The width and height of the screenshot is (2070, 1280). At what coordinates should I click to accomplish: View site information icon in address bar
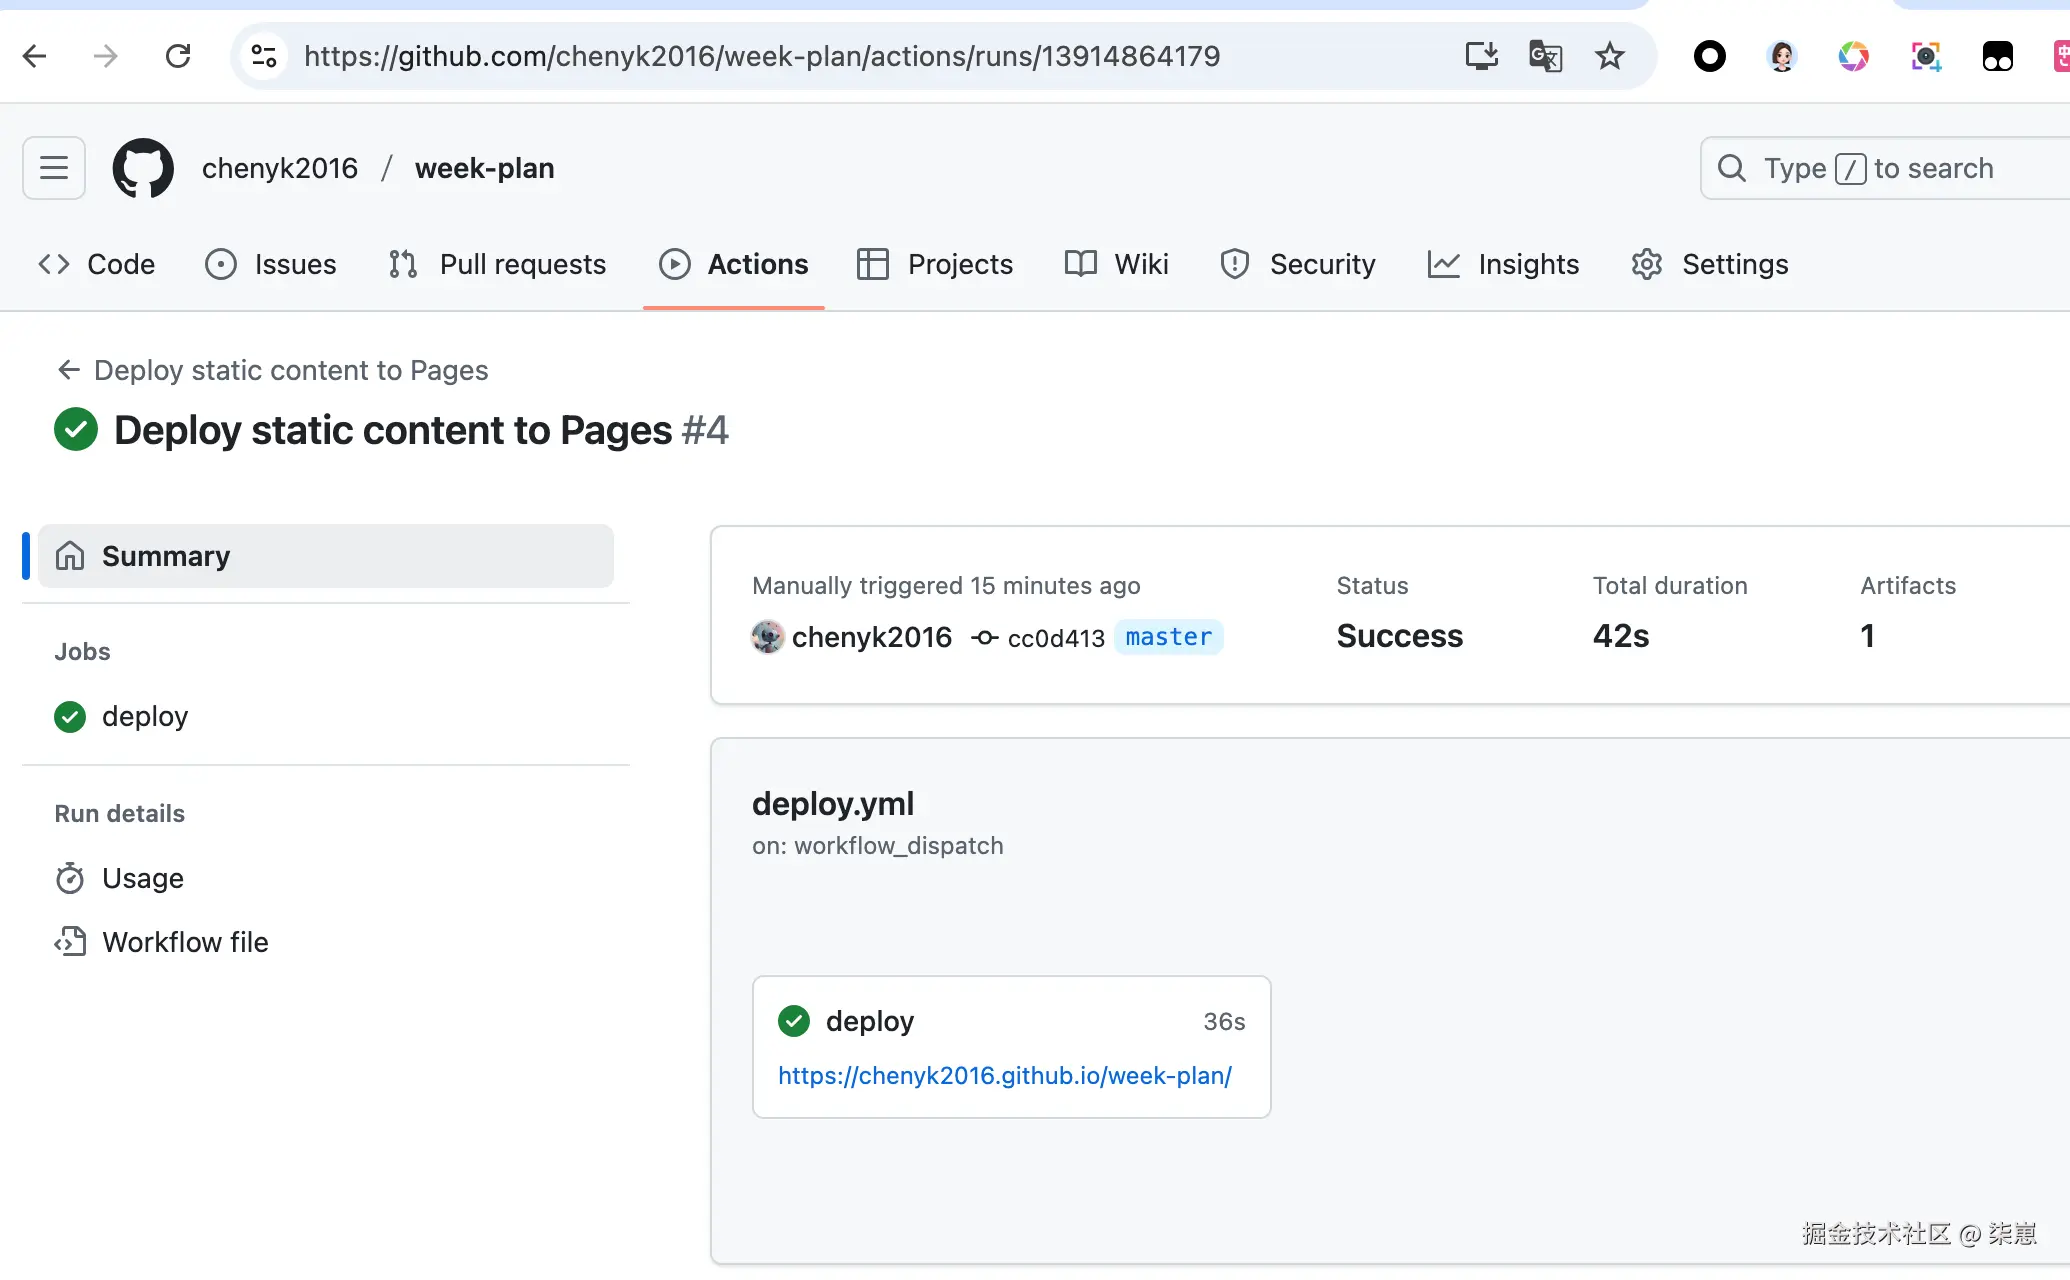(264, 56)
